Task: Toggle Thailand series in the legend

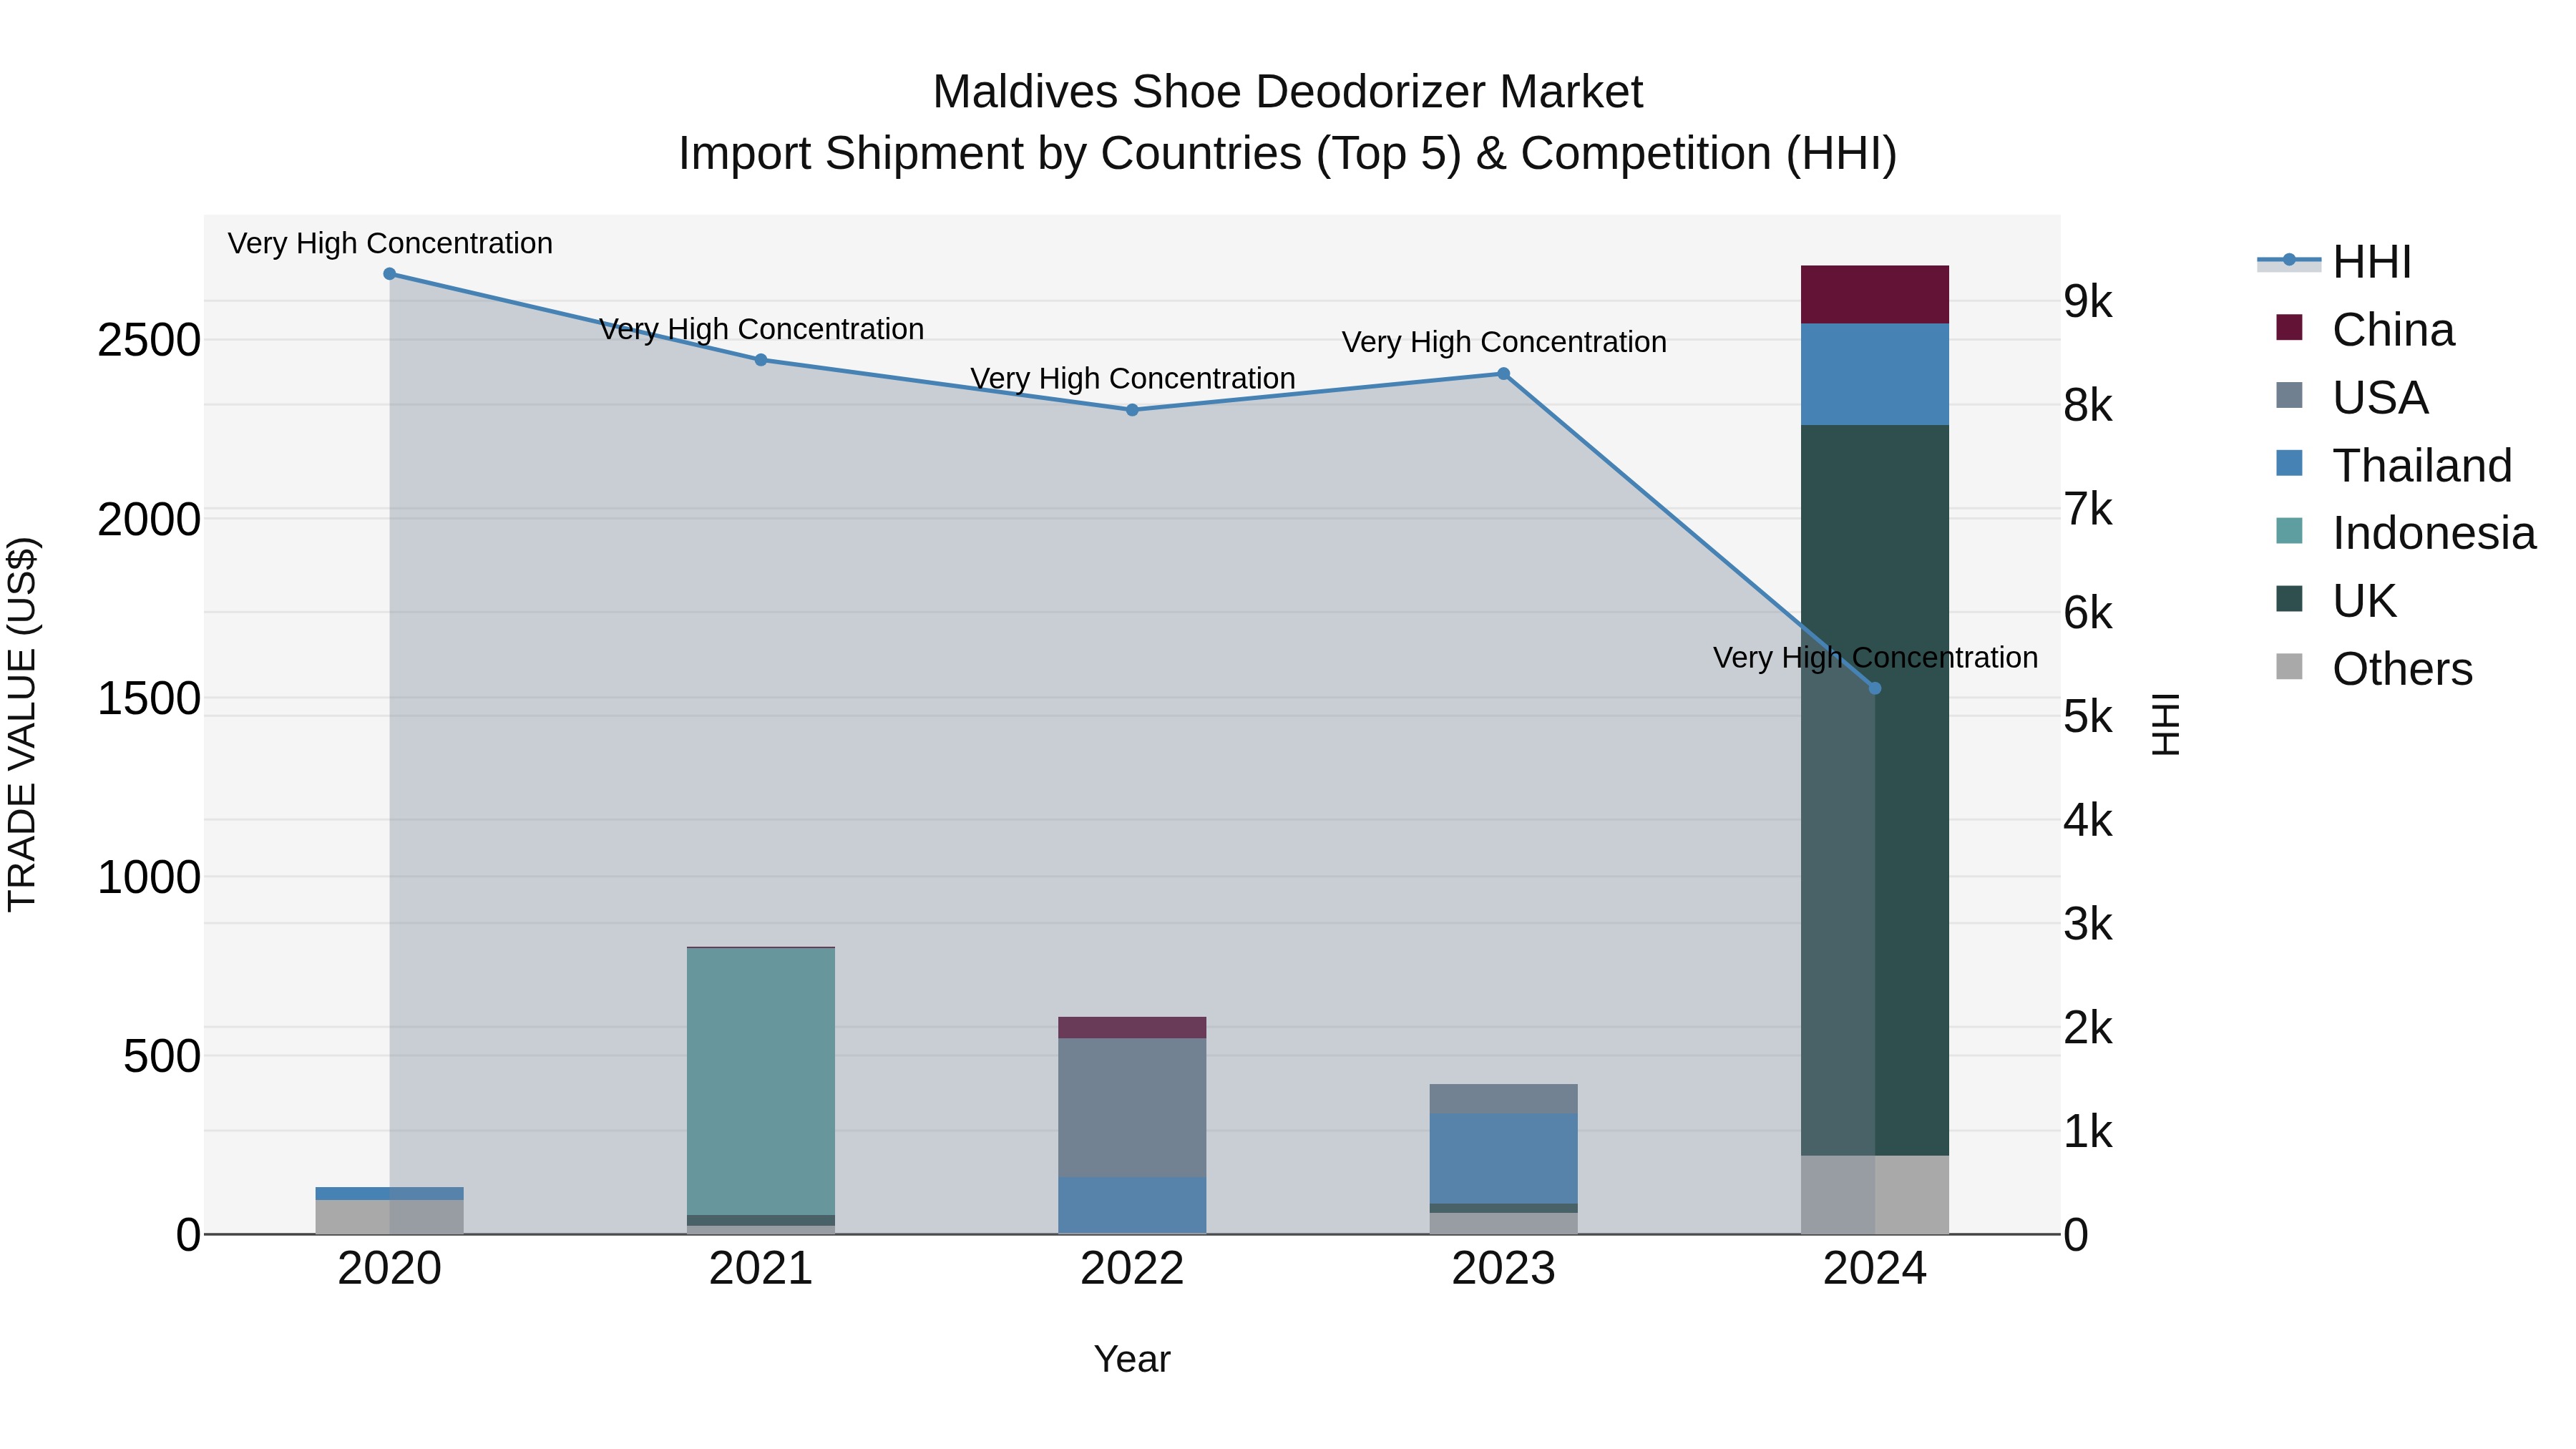Action: (2394, 465)
